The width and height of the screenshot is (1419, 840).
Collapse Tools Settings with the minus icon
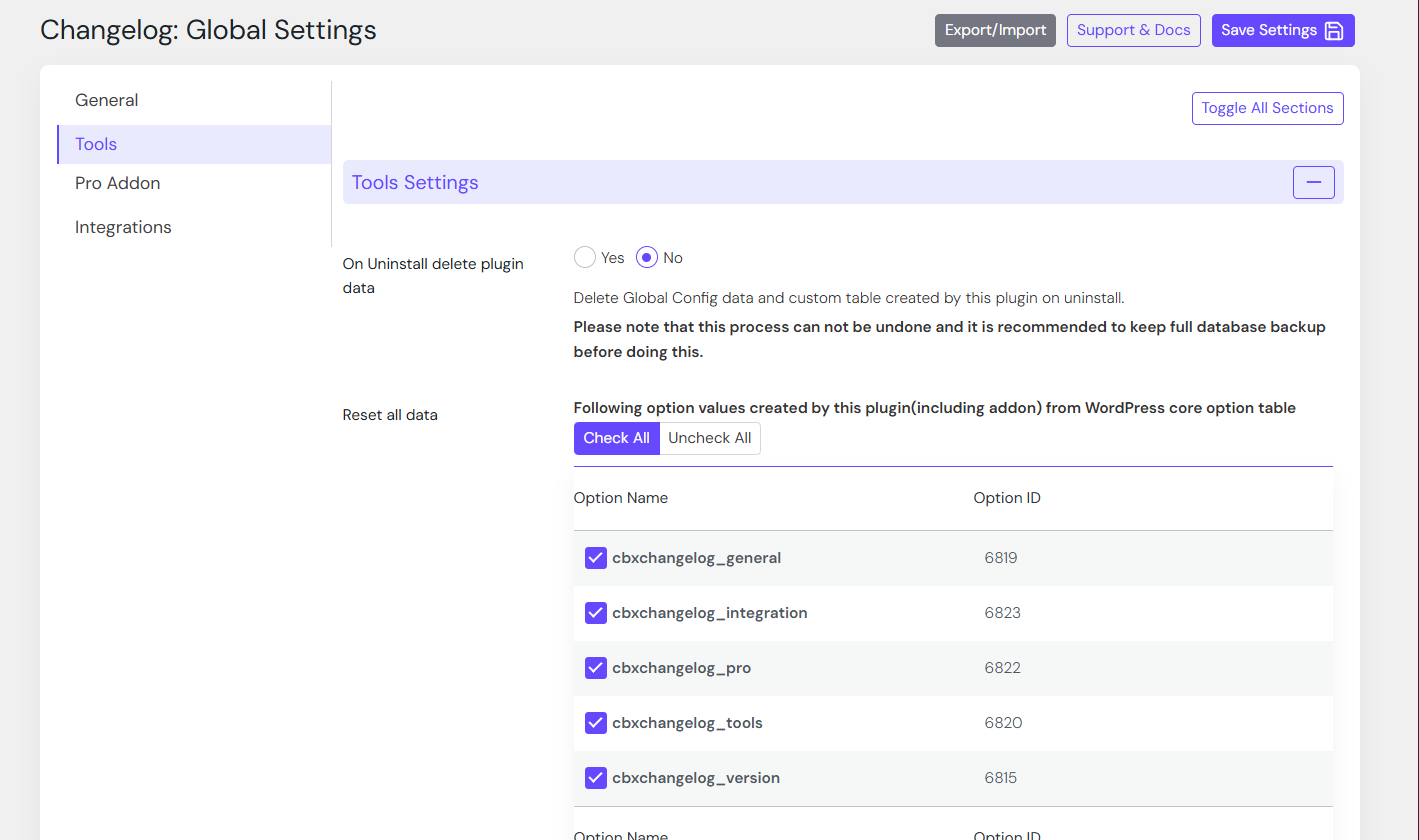1314,182
